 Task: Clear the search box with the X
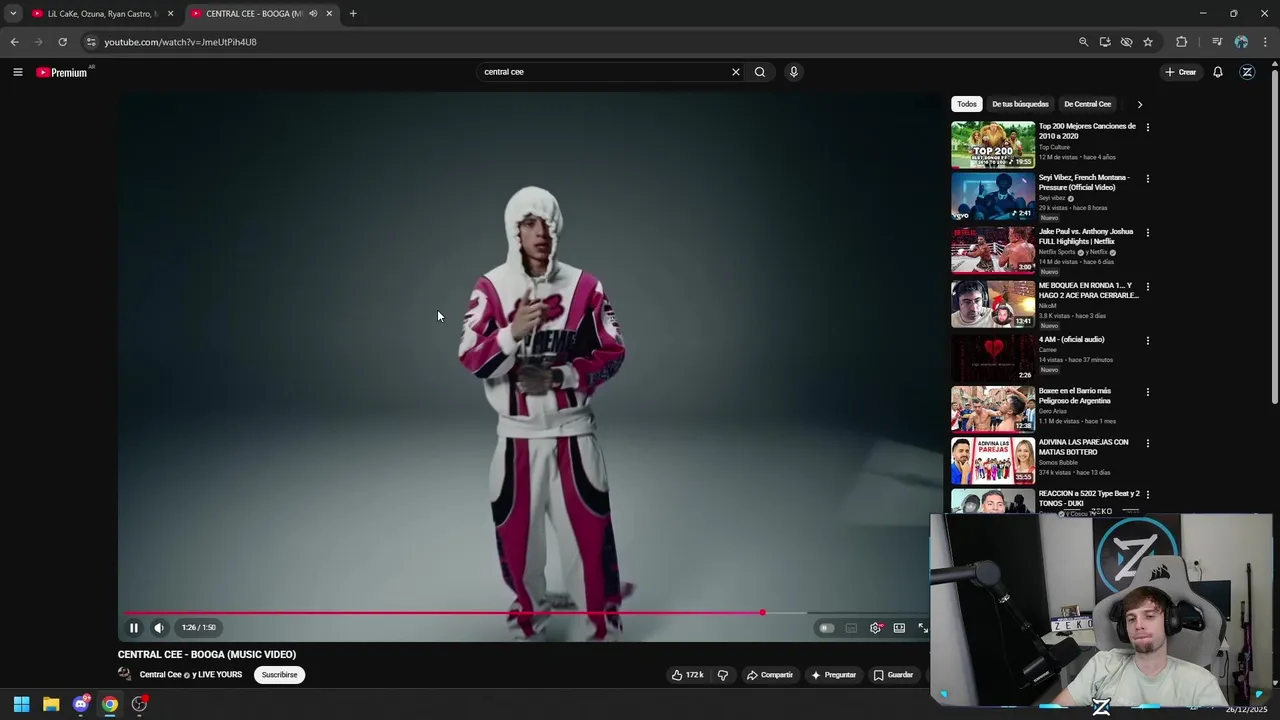(x=735, y=72)
